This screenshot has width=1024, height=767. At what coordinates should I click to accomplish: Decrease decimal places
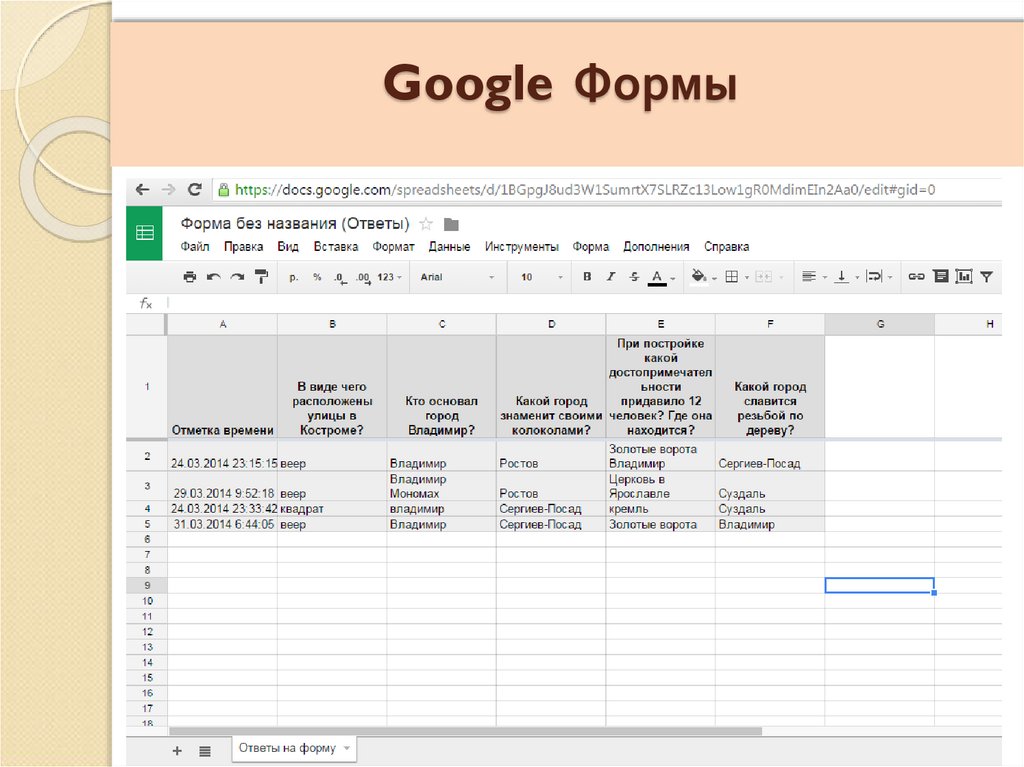(340, 278)
